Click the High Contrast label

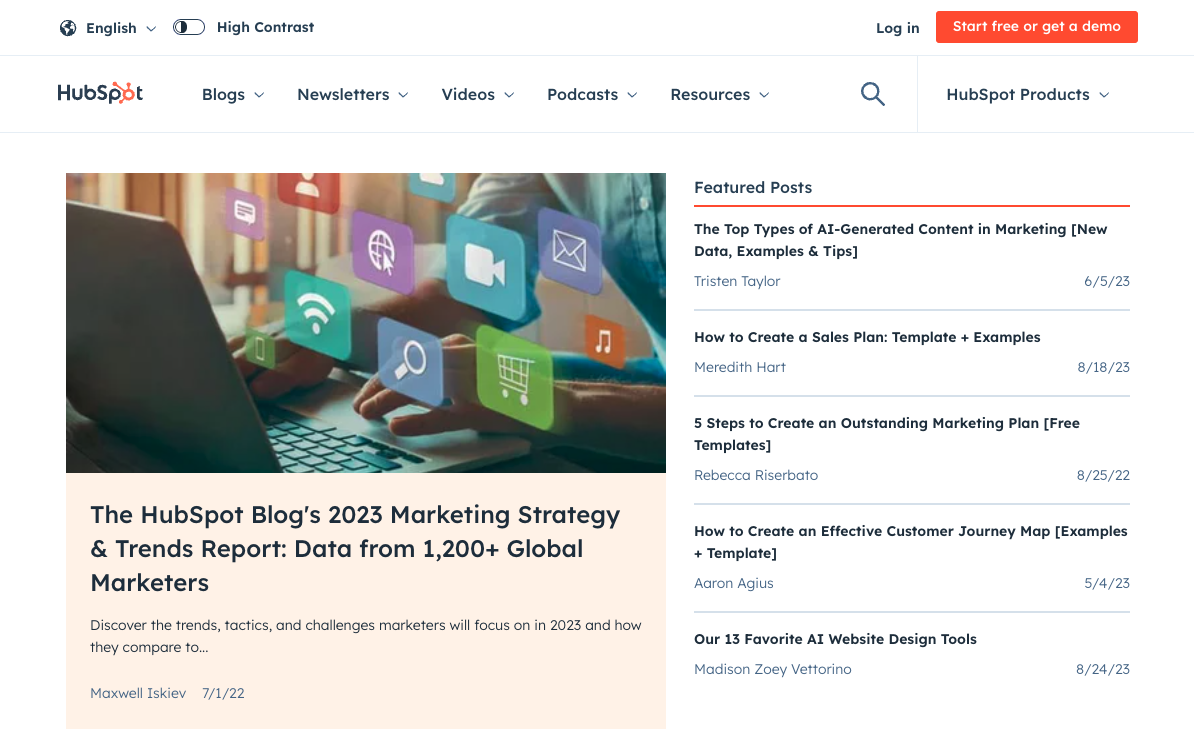tap(265, 27)
